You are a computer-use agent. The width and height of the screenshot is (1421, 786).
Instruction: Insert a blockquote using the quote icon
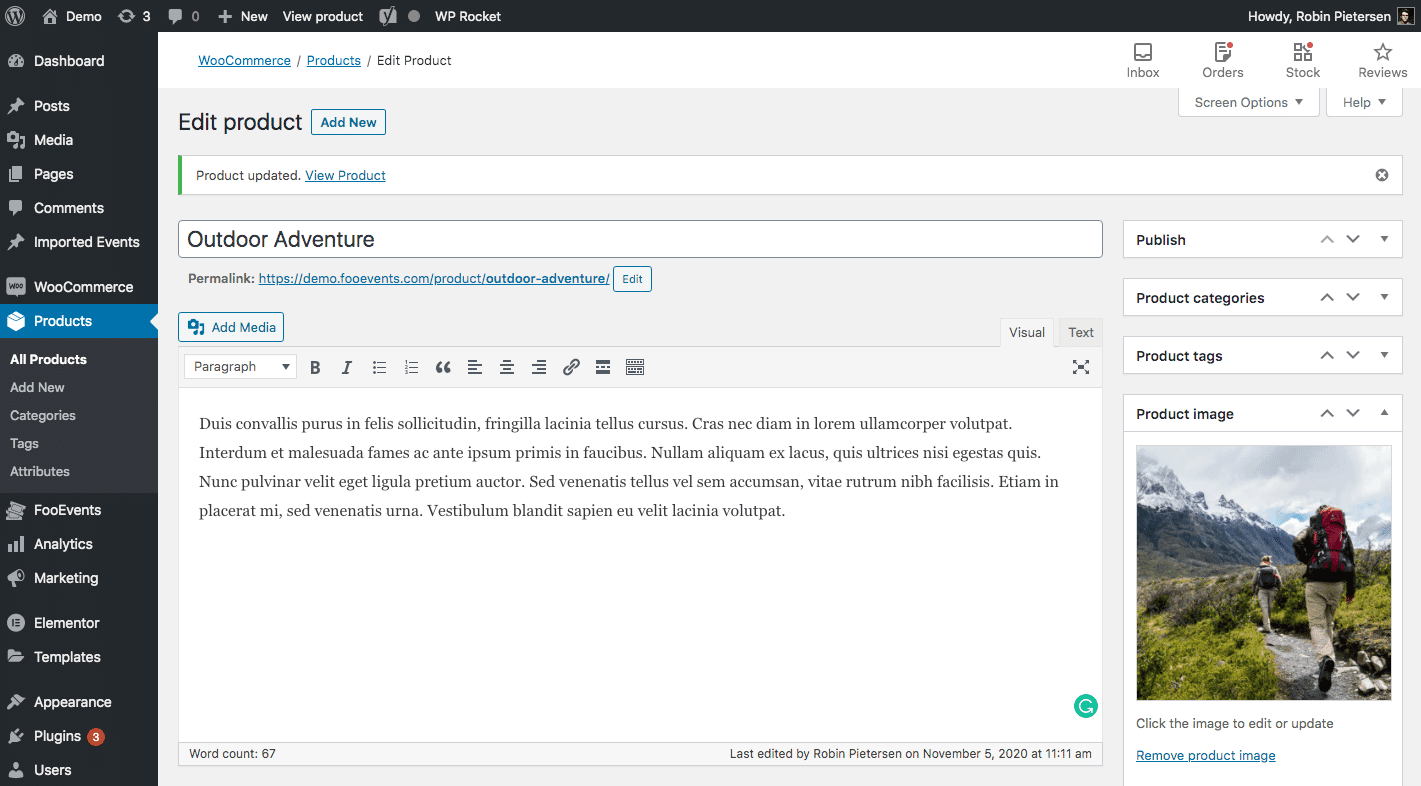443,367
